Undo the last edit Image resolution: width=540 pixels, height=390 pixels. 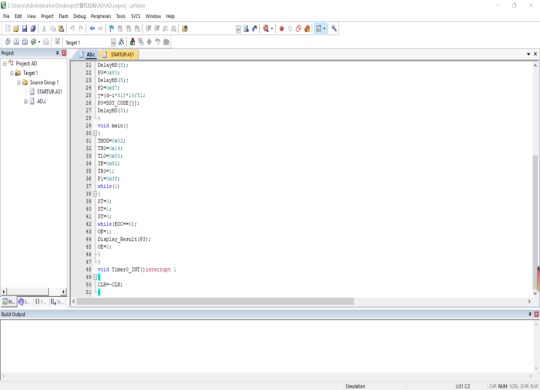click(72, 29)
